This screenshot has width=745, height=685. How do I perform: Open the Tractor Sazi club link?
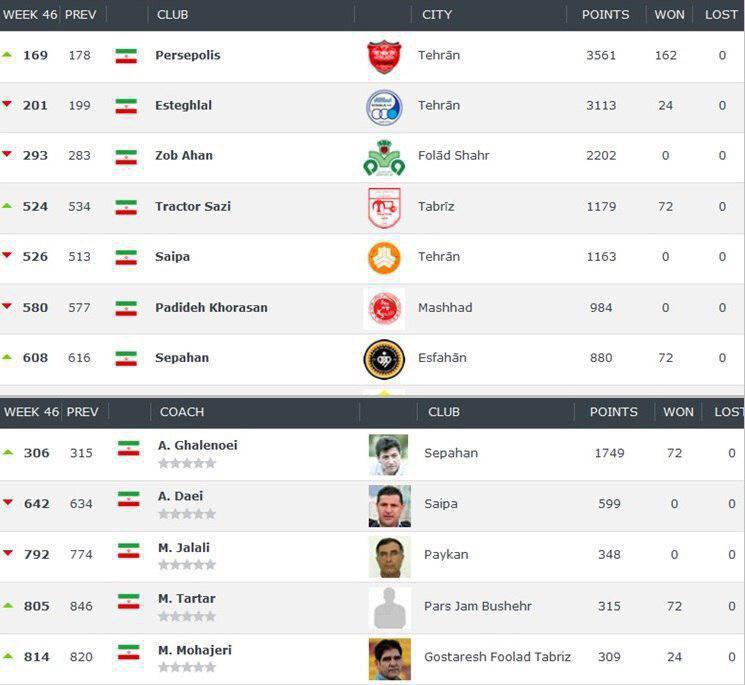193,206
